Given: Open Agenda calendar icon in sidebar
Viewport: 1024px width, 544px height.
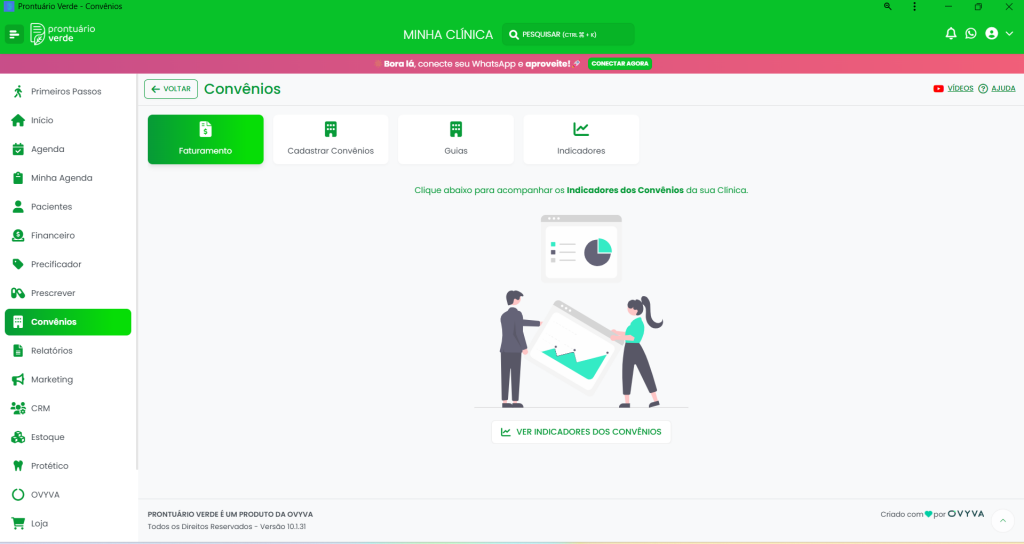Looking at the screenshot, I should (x=18, y=149).
